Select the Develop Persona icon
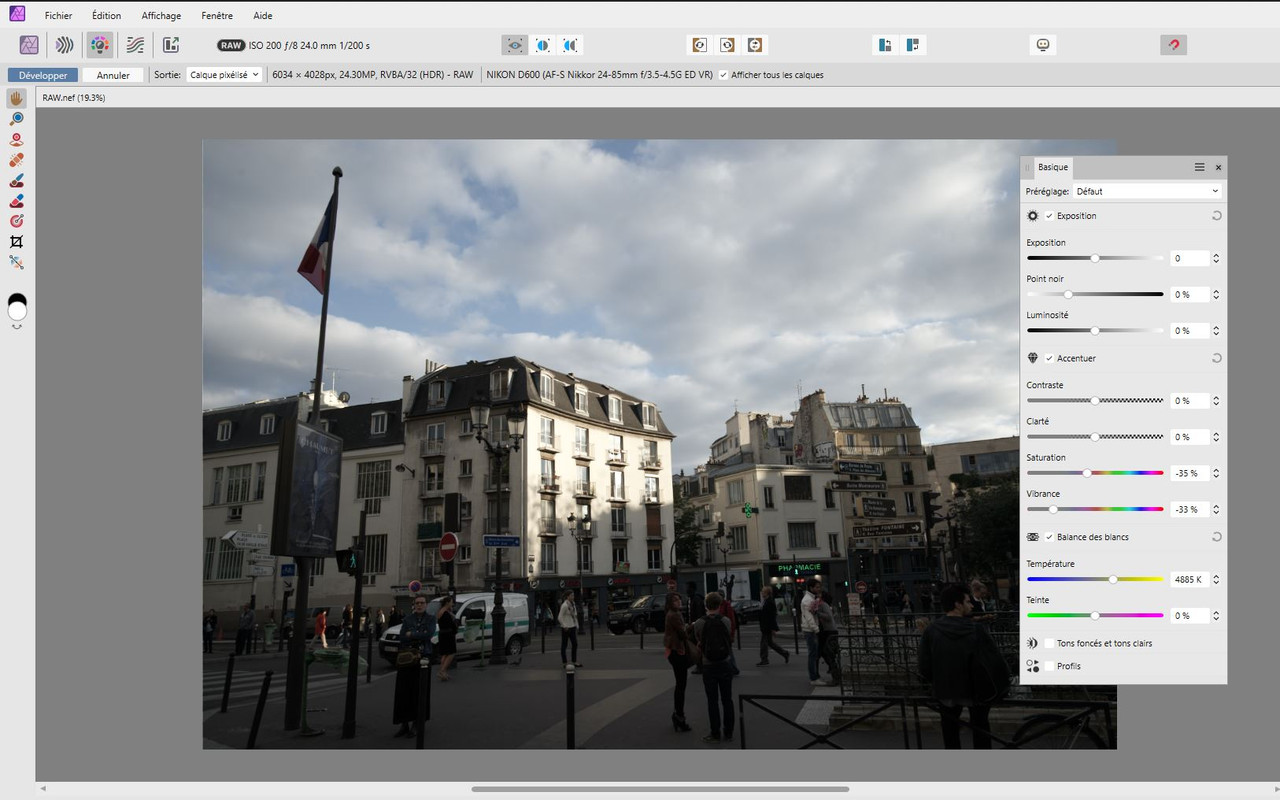 (x=99, y=45)
